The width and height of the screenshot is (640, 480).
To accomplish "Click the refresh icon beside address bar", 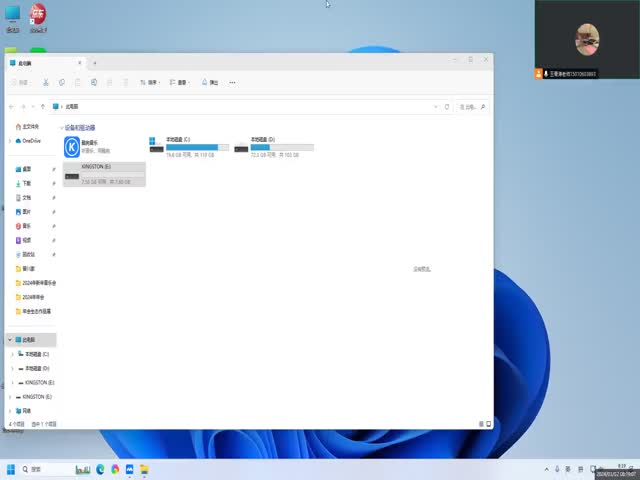I will click(448, 105).
